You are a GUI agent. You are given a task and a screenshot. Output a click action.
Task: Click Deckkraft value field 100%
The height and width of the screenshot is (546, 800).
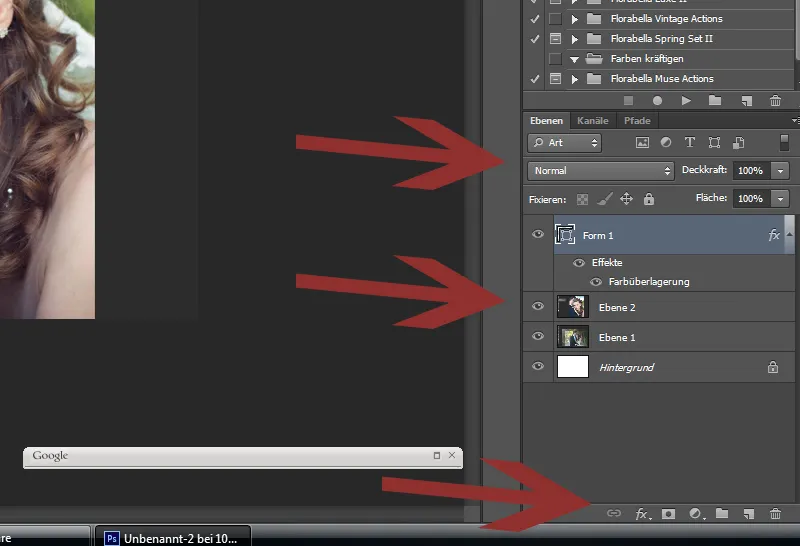(x=751, y=171)
